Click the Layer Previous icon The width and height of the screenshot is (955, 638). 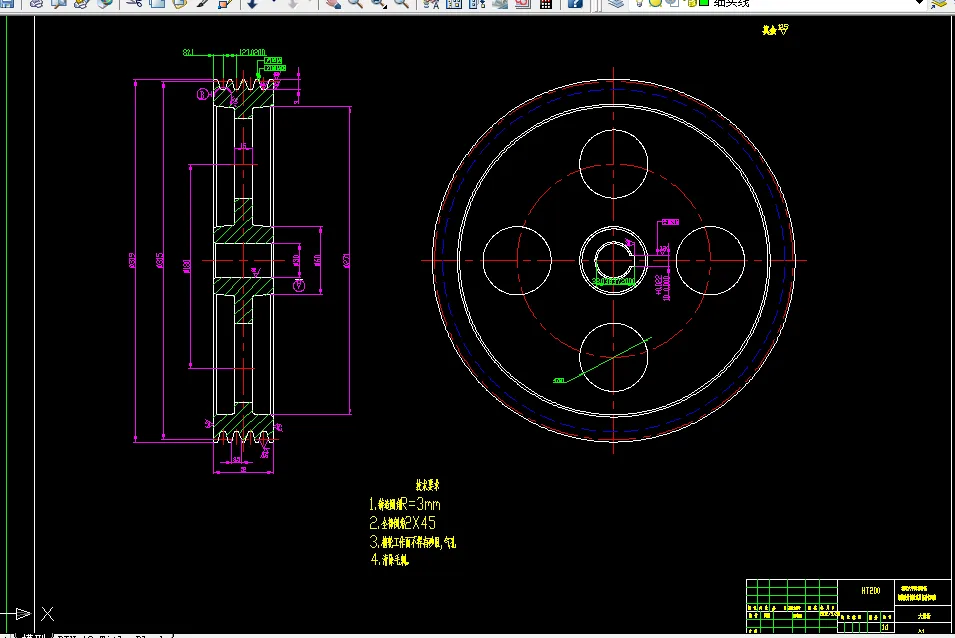(939, 4)
